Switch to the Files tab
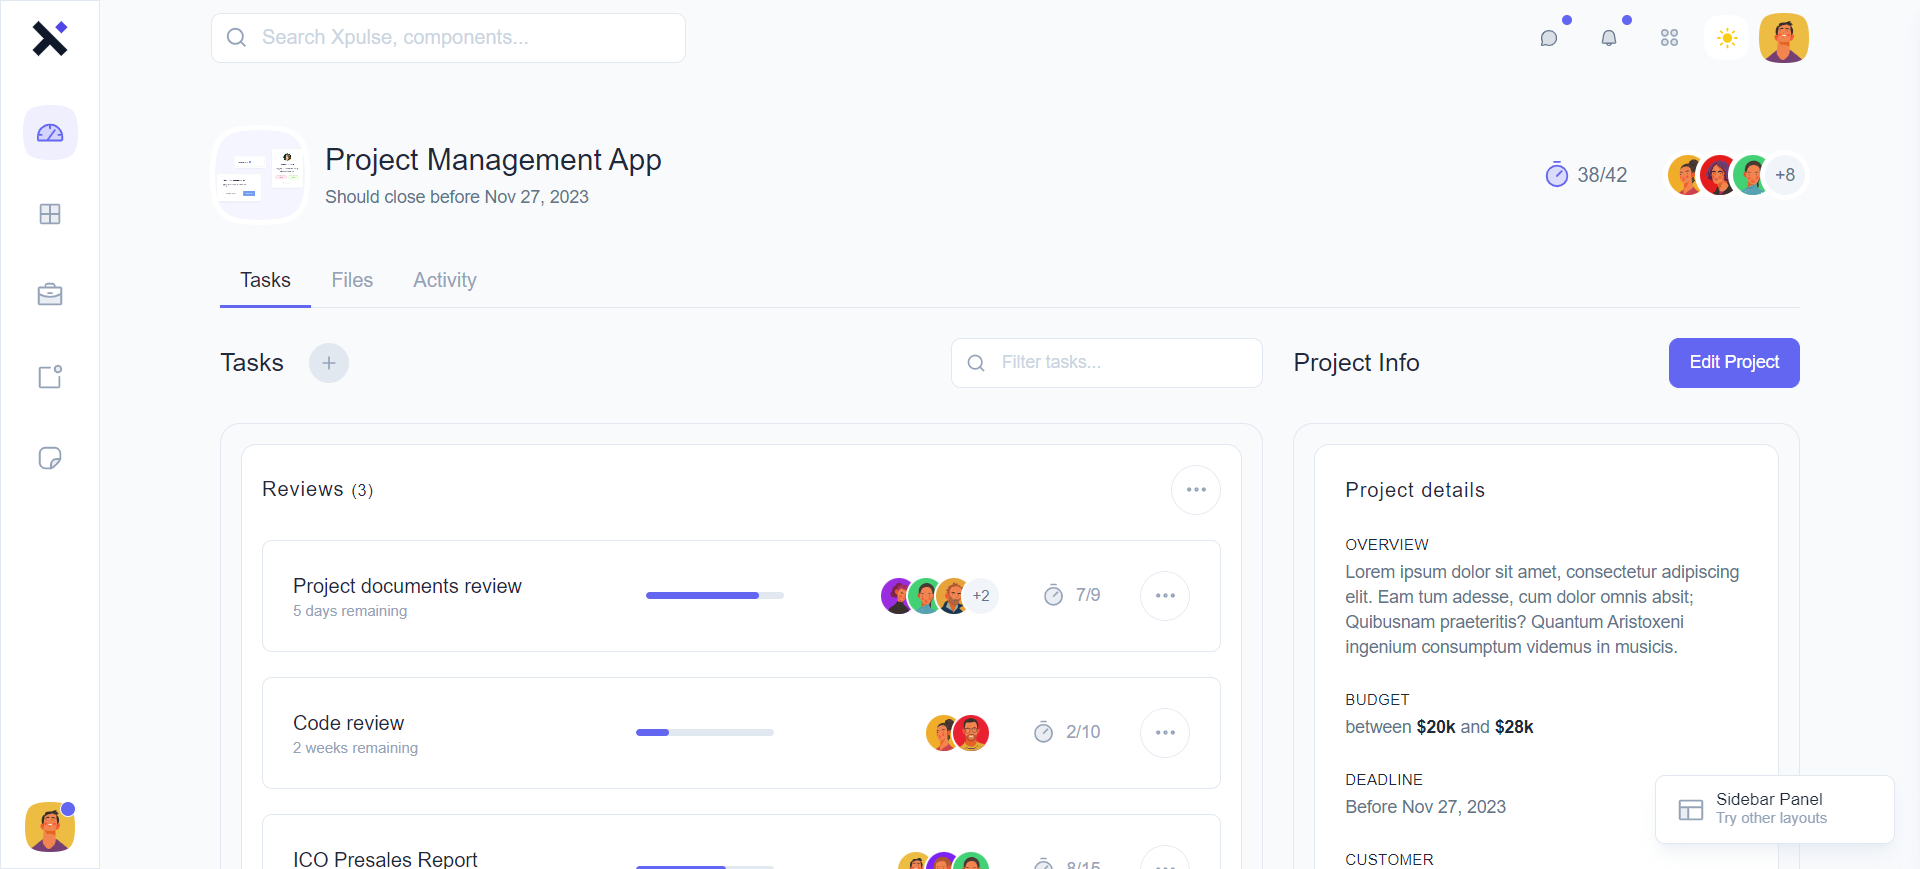The height and width of the screenshot is (869, 1920). [x=352, y=280]
